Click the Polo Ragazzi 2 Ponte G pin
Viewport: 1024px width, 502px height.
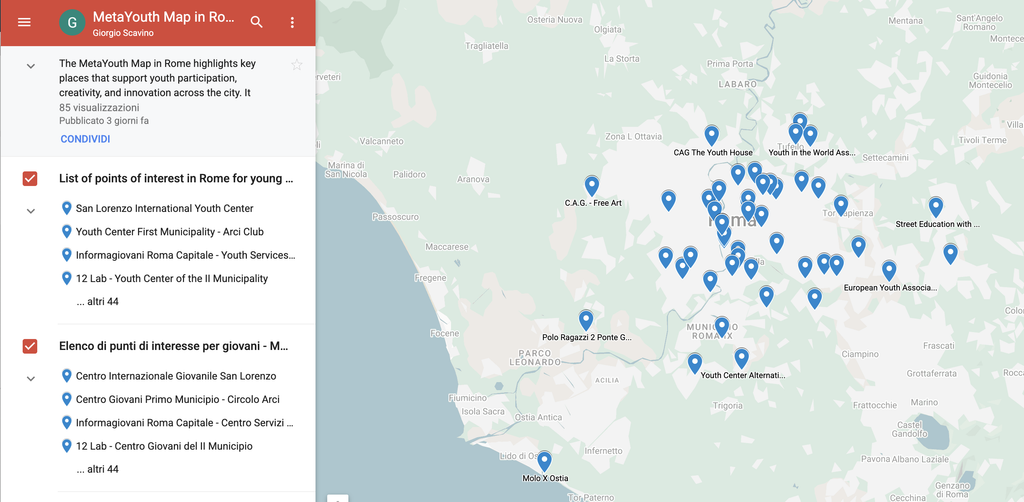tap(586, 320)
